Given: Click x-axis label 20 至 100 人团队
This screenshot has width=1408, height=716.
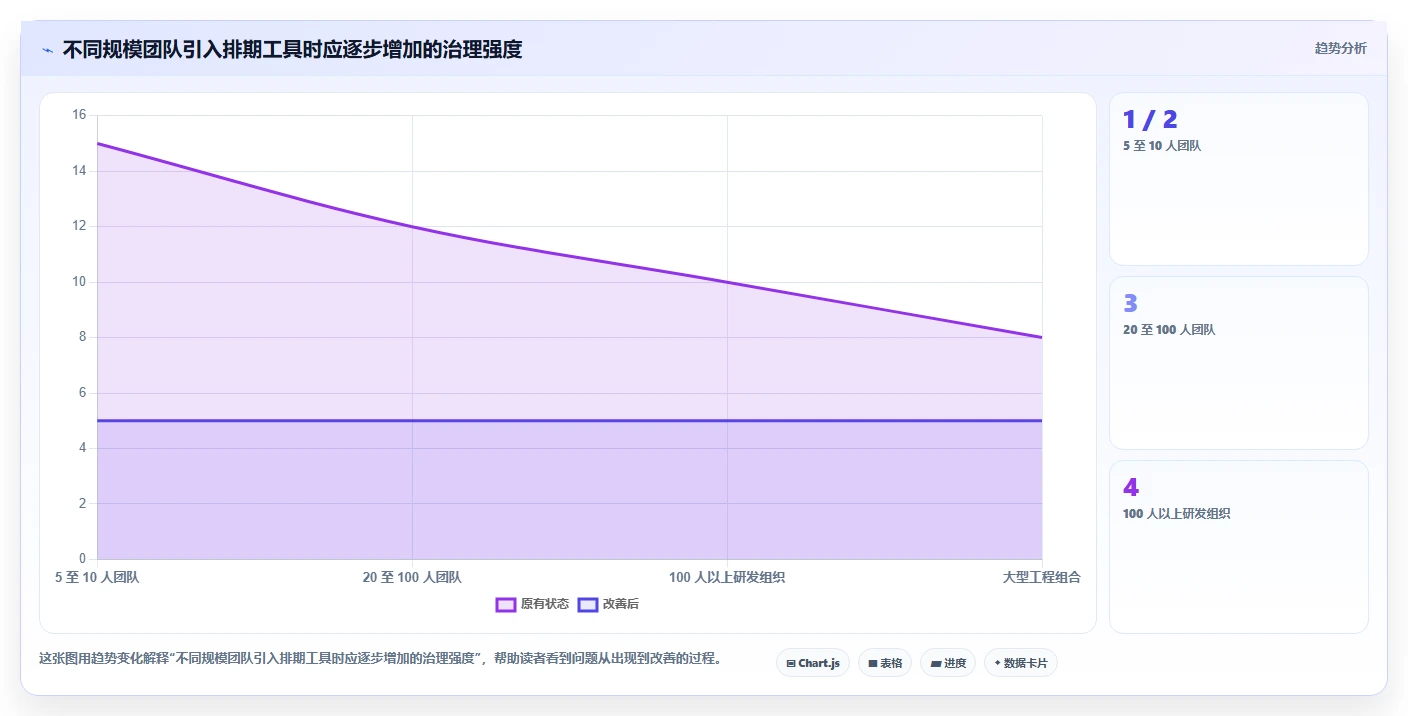Looking at the screenshot, I should click(x=412, y=577).
